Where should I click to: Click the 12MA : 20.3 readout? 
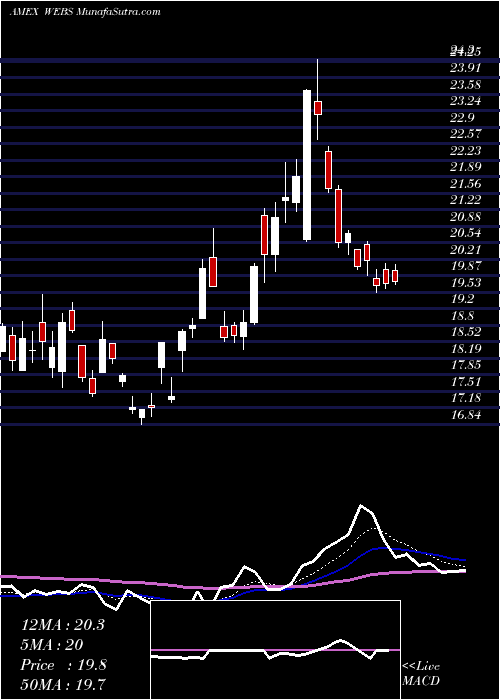coord(63,625)
